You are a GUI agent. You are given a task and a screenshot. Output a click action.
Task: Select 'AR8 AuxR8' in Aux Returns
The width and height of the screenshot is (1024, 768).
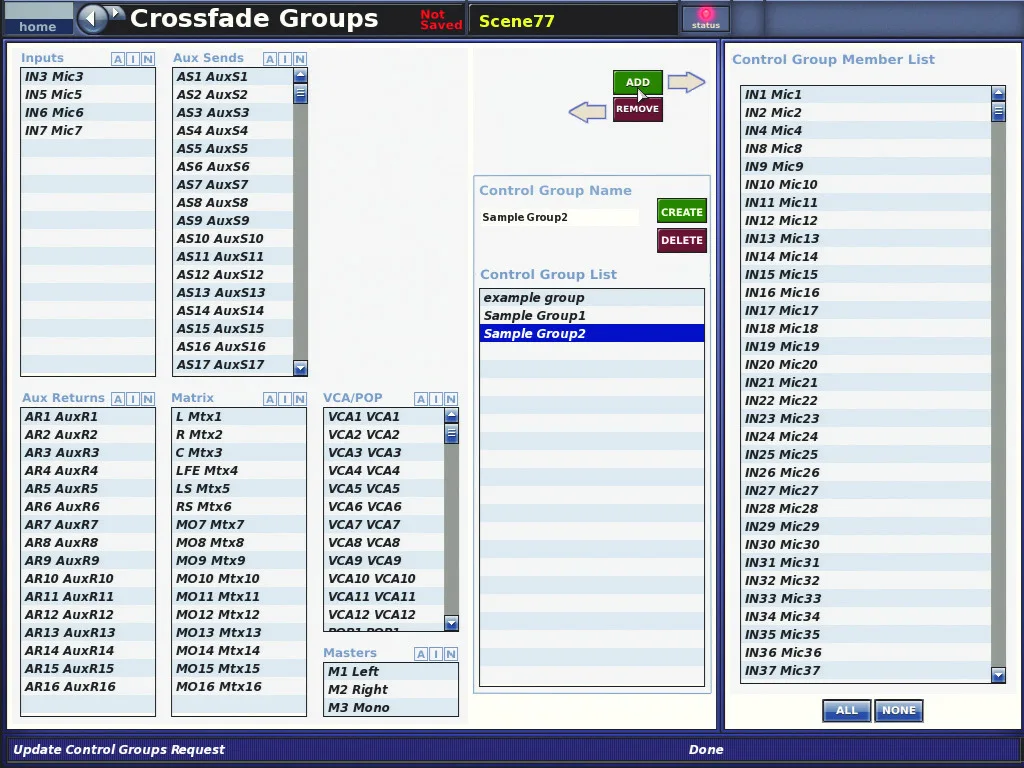tap(88, 542)
